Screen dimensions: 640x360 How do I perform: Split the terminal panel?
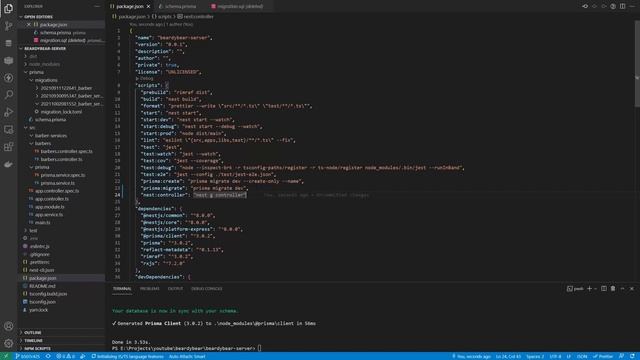[604, 289]
